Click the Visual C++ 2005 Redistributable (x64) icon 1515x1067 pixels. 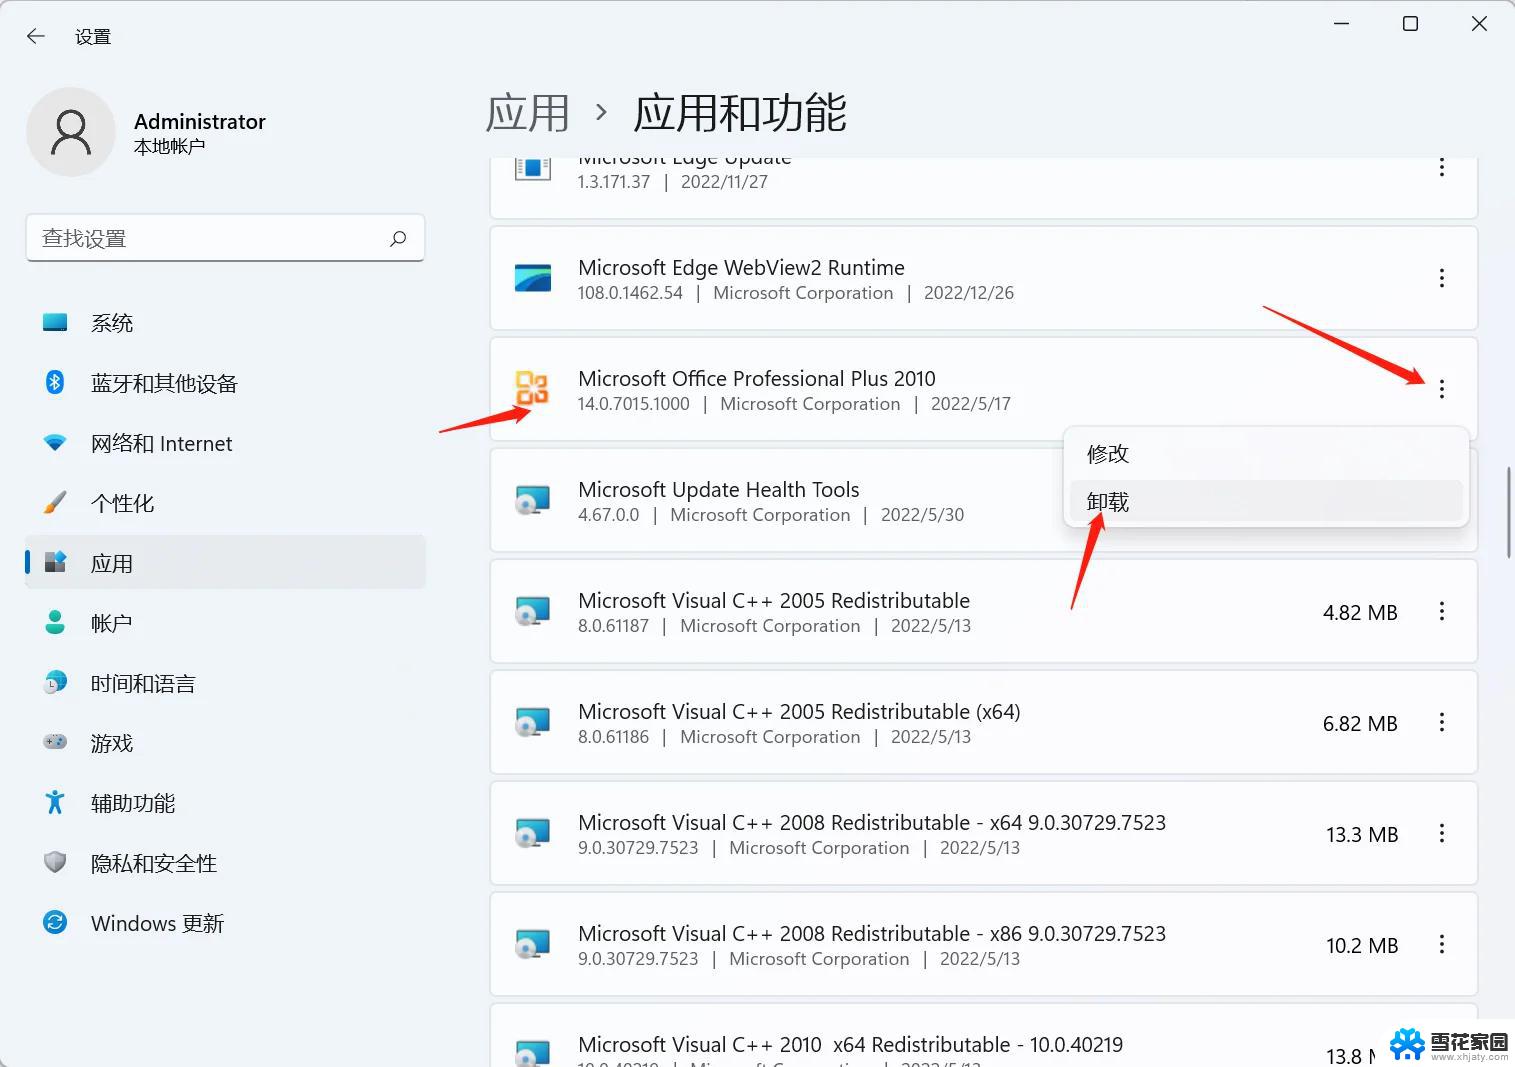pos(533,722)
